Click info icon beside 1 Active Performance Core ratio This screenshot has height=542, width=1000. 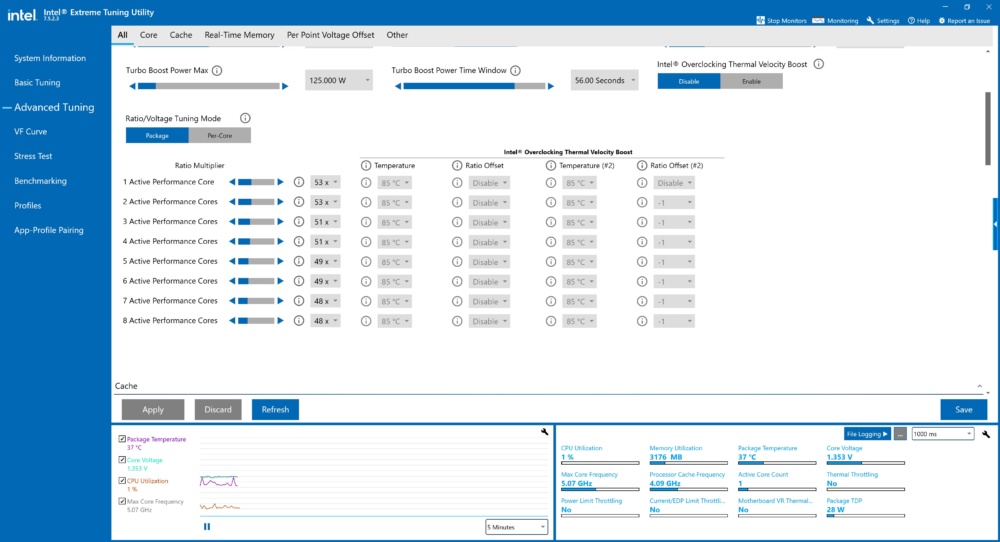(x=298, y=182)
